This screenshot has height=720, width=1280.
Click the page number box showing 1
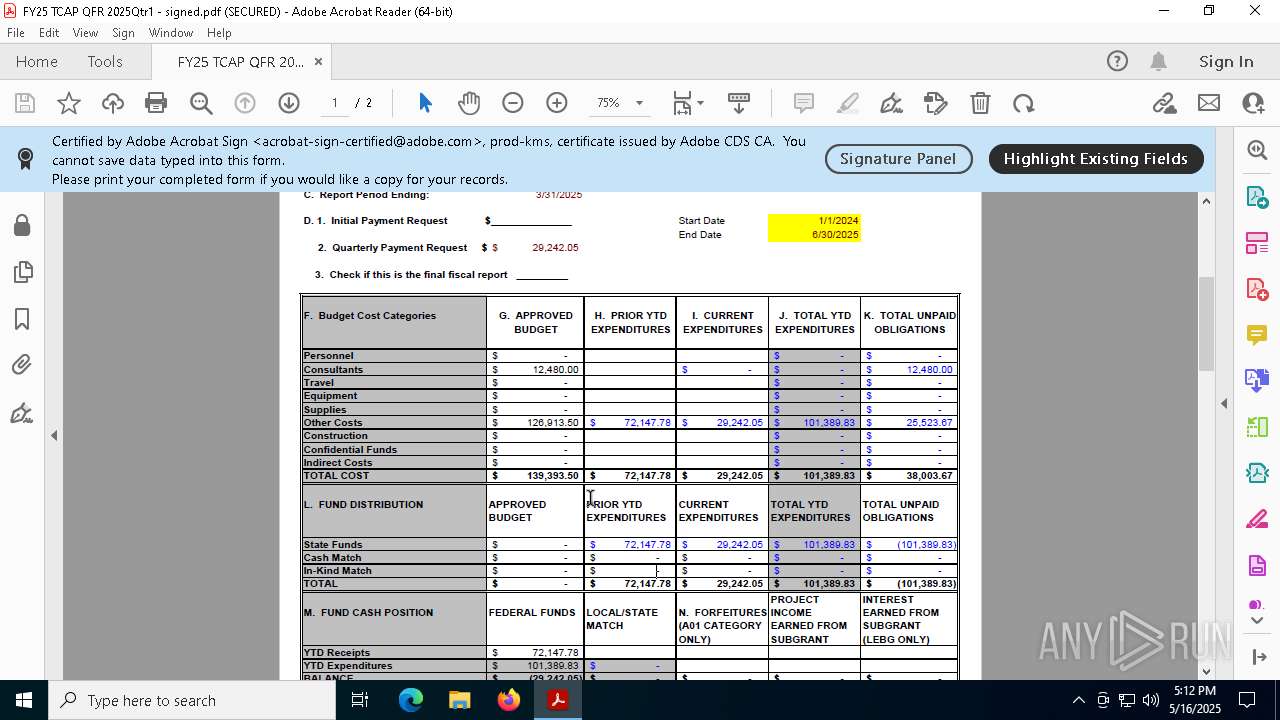pyautogui.click(x=335, y=103)
